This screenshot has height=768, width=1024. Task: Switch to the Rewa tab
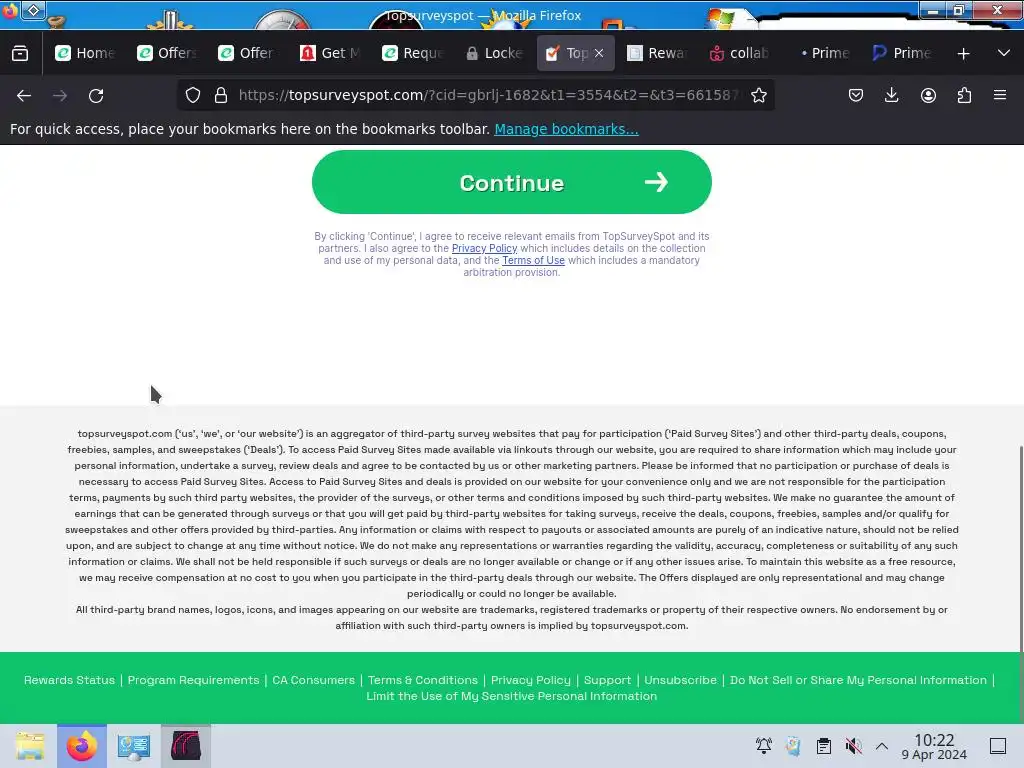point(657,53)
